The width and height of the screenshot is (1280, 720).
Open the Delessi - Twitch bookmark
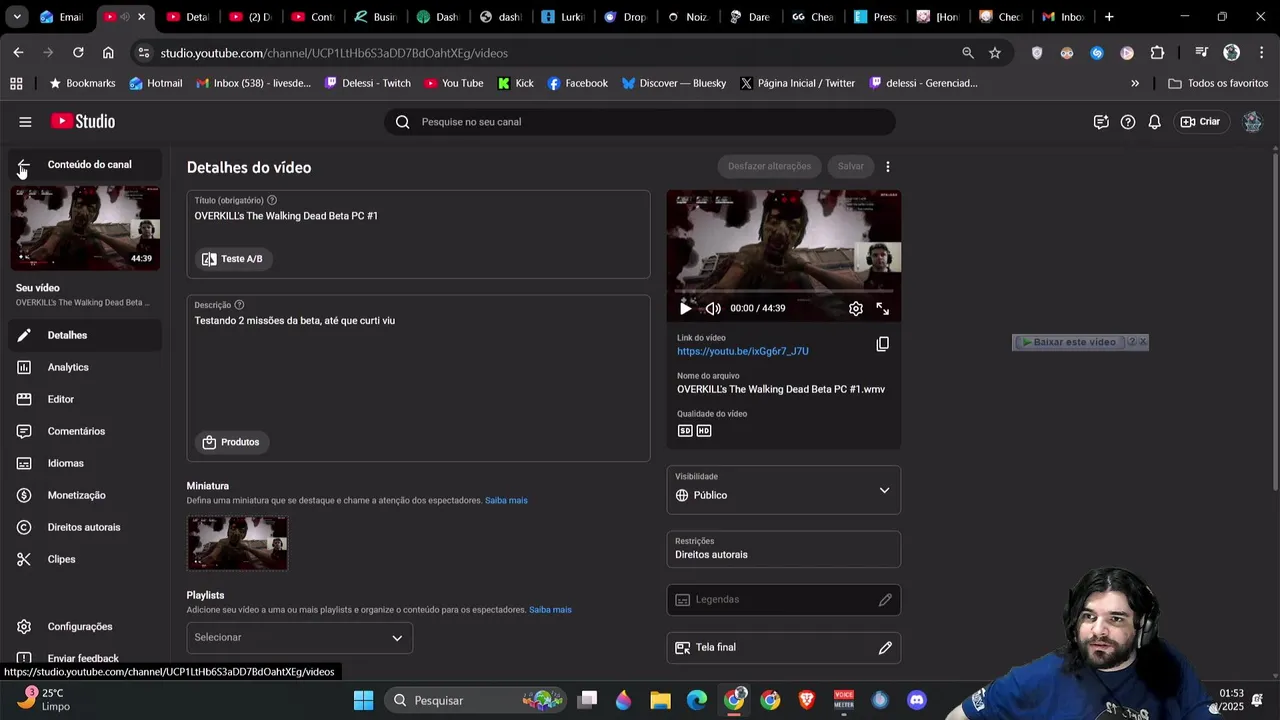tap(368, 83)
